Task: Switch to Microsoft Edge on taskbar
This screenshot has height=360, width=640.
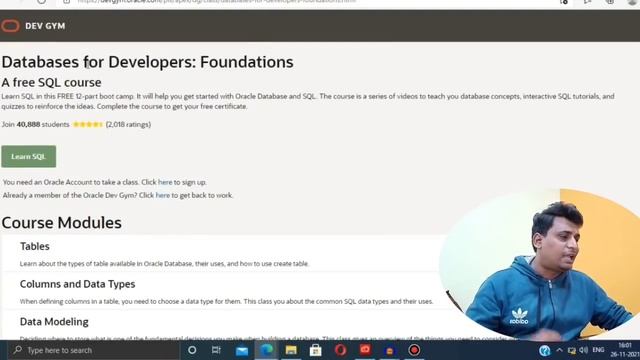Action: pos(267,350)
